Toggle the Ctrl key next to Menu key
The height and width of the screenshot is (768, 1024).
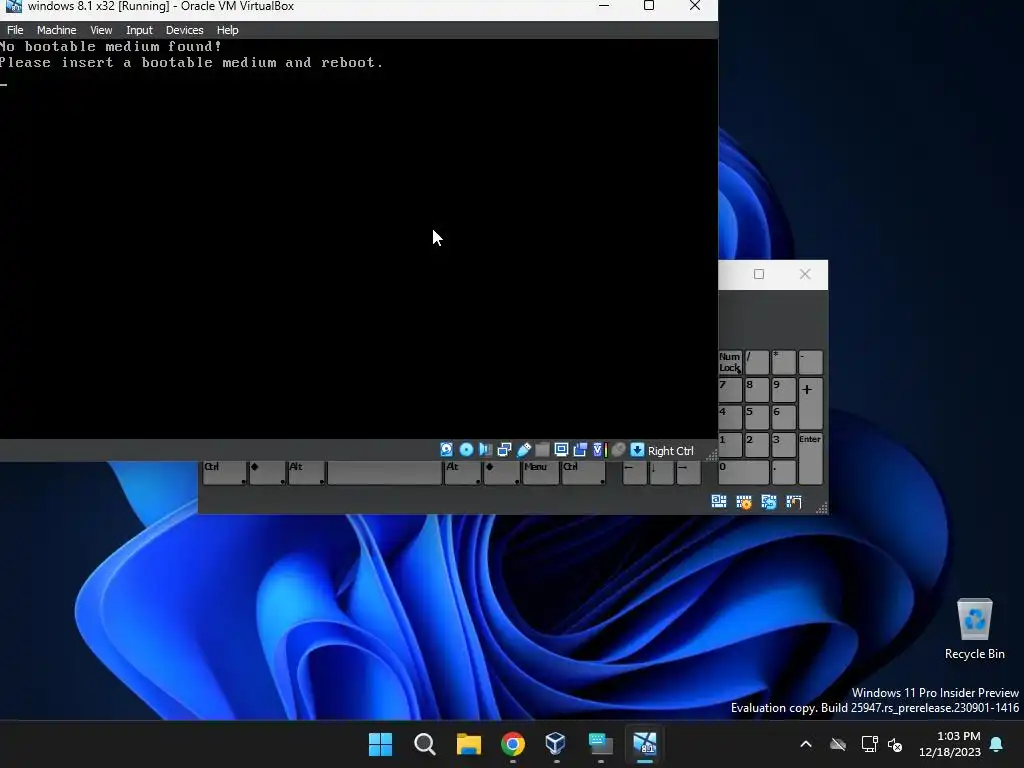coord(584,473)
